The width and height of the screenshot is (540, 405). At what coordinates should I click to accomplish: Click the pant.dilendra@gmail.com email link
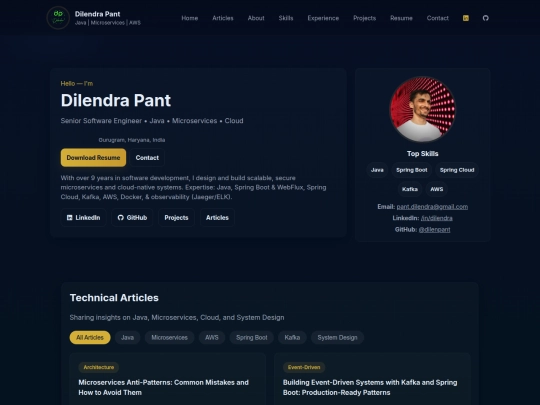(x=432, y=207)
